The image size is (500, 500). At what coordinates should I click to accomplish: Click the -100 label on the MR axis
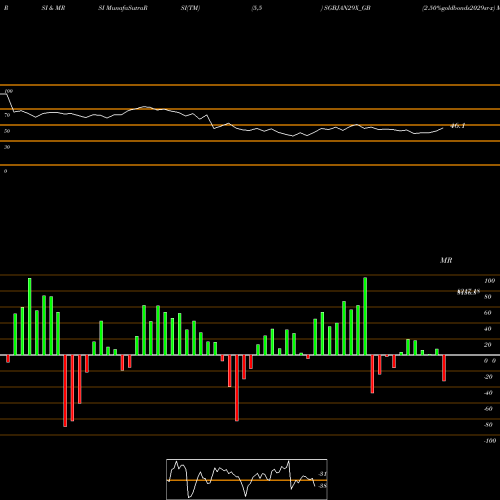tap(490, 441)
